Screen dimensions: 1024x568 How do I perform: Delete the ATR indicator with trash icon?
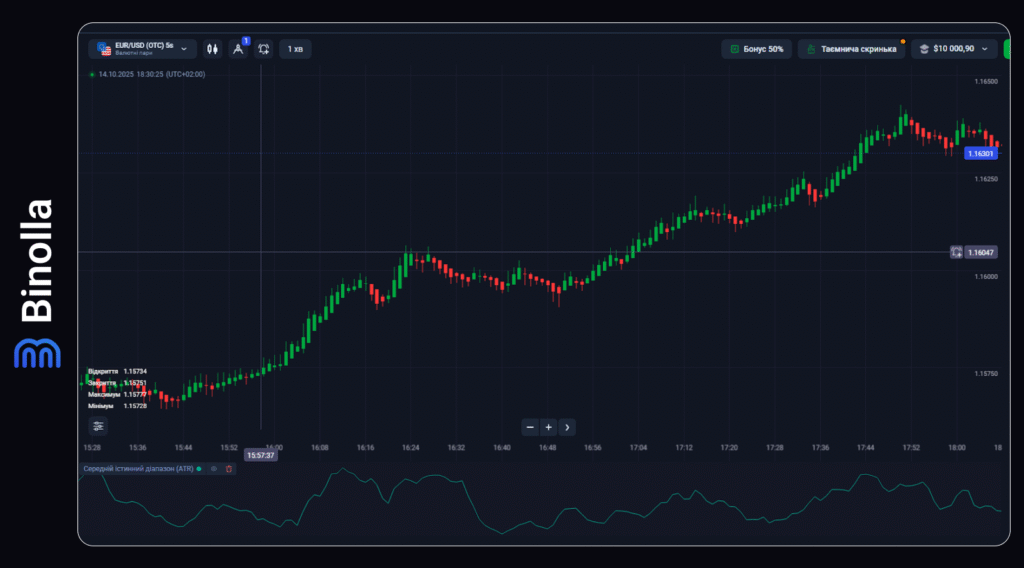tap(228, 468)
